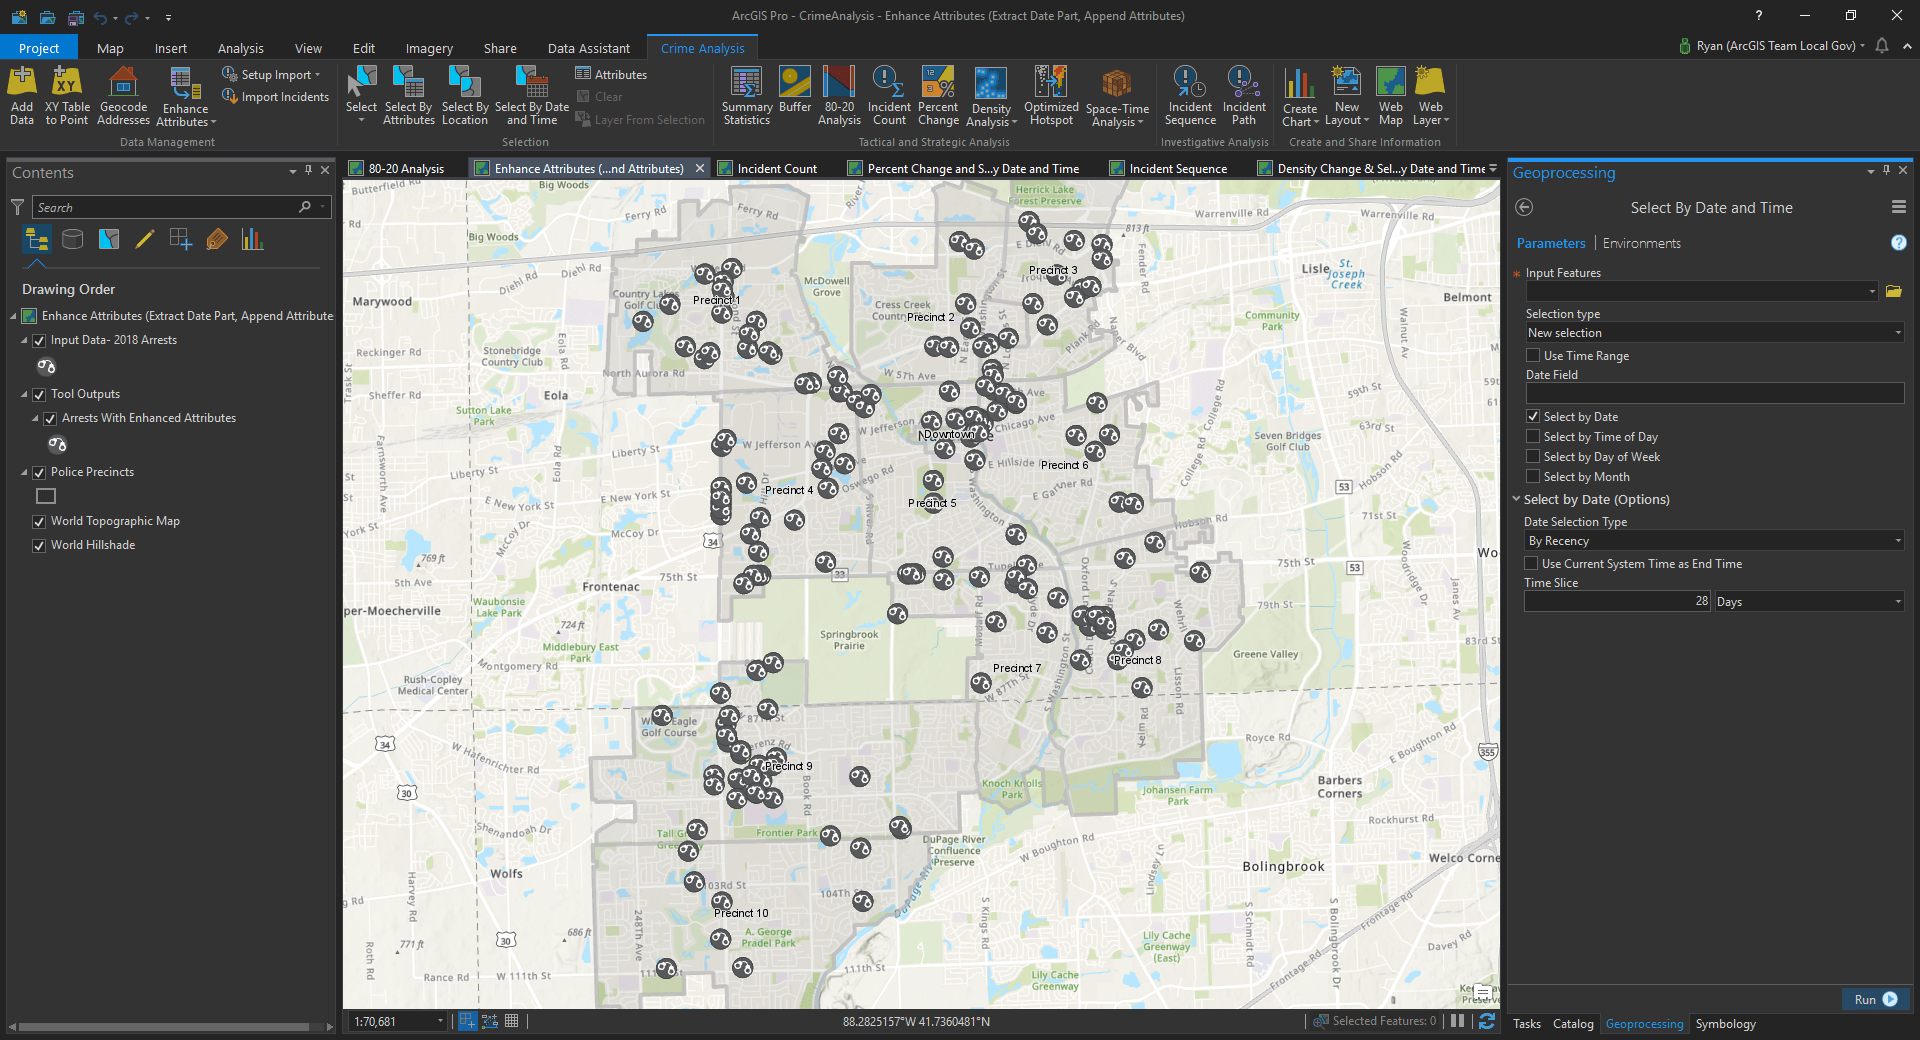Image resolution: width=1920 pixels, height=1040 pixels.
Task: Open Select By Date and Time tool
Action: (x=532, y=96)
